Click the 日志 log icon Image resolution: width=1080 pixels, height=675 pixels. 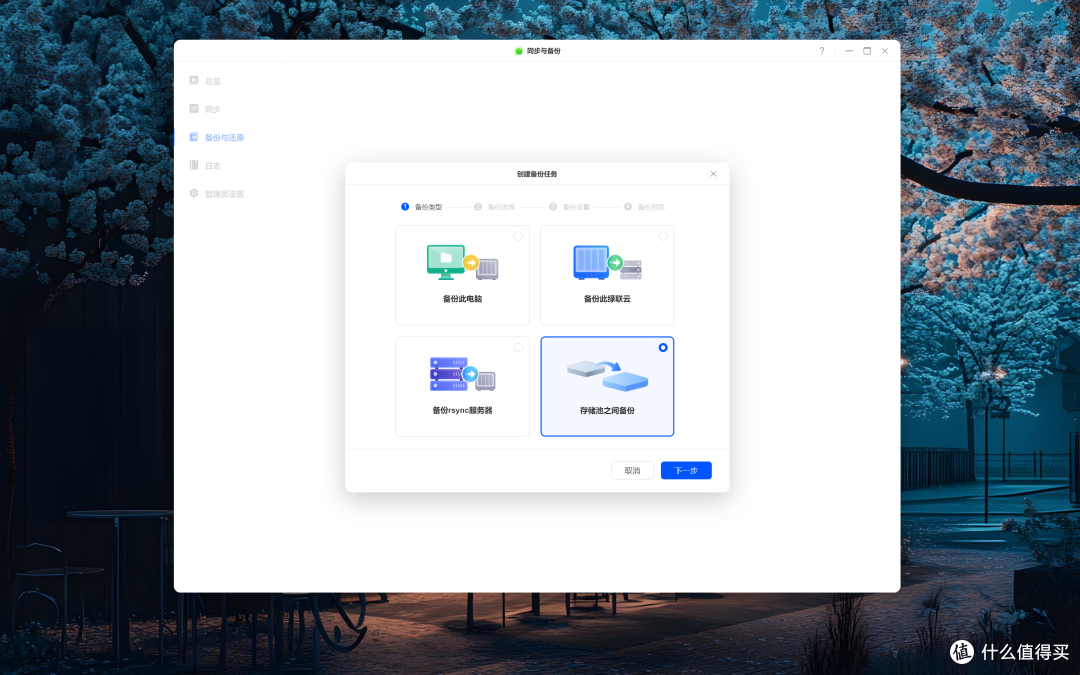pos(194,165)
